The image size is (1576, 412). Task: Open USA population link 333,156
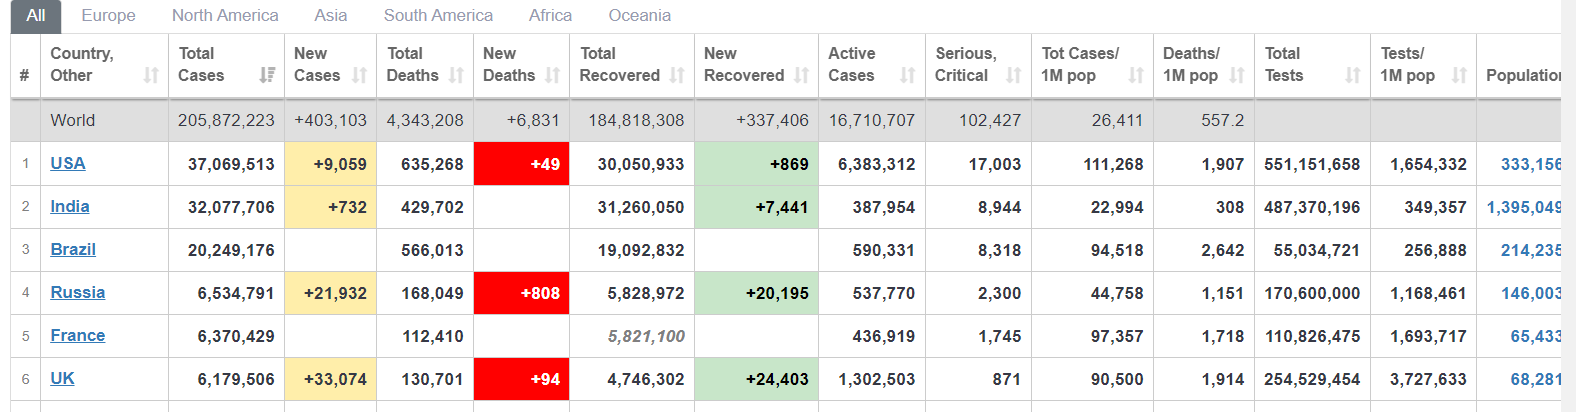tap(1531, 164)
